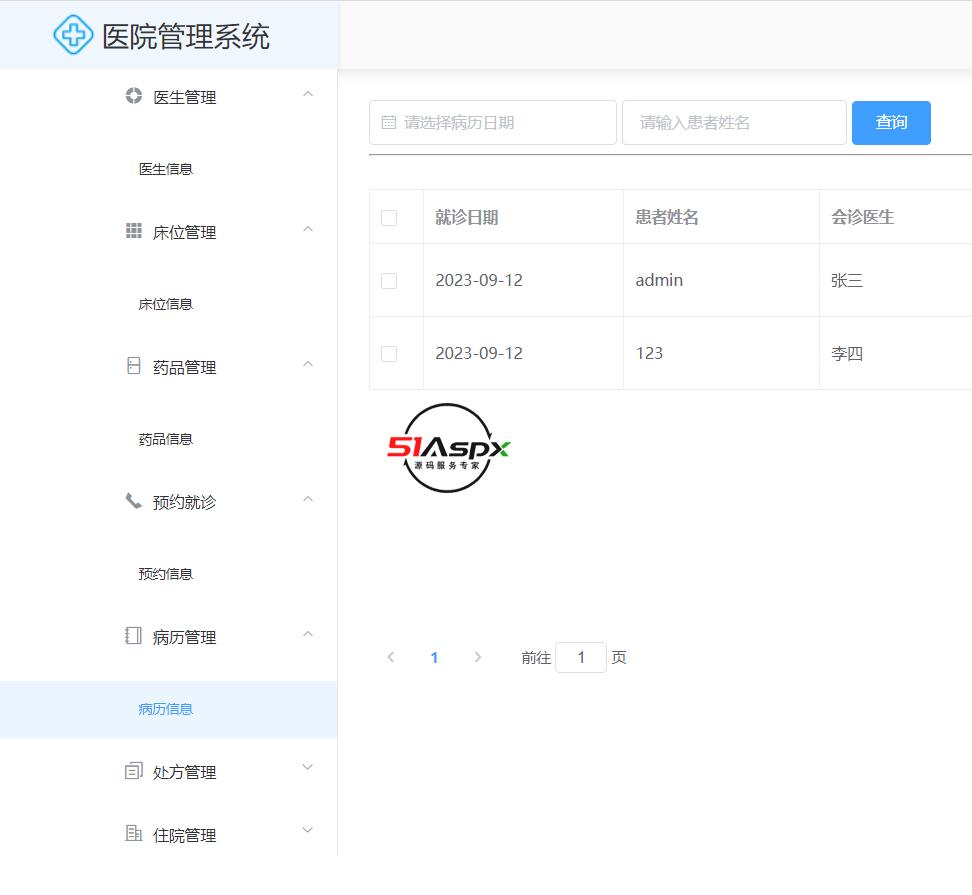Click the 病历管理 notebook icon
The image size is (972, 895).
133,635
